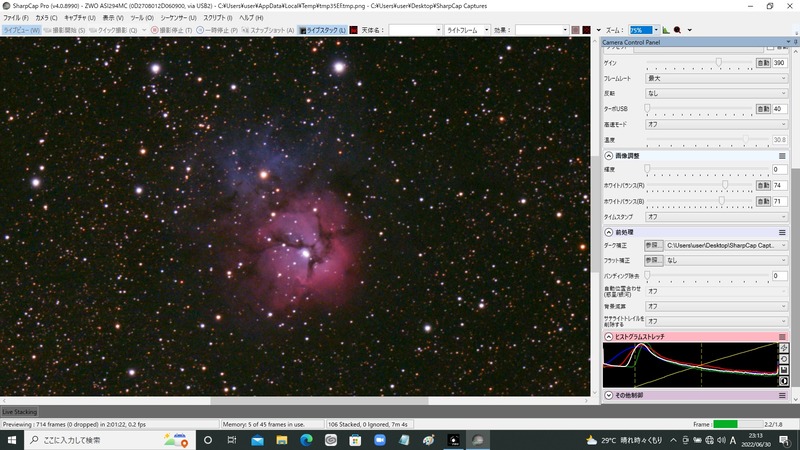This screenshot has width=800, height=450.
Task: Open the ズーム 75% combo box
Action: 643,30
